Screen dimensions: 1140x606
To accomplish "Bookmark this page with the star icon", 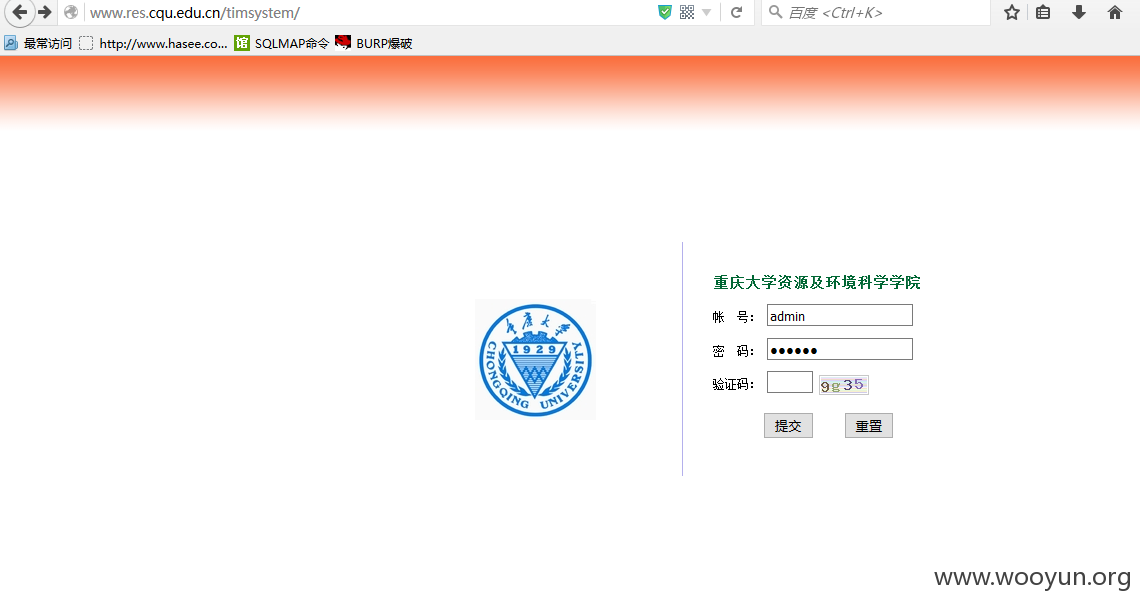I will (1011, 12).
